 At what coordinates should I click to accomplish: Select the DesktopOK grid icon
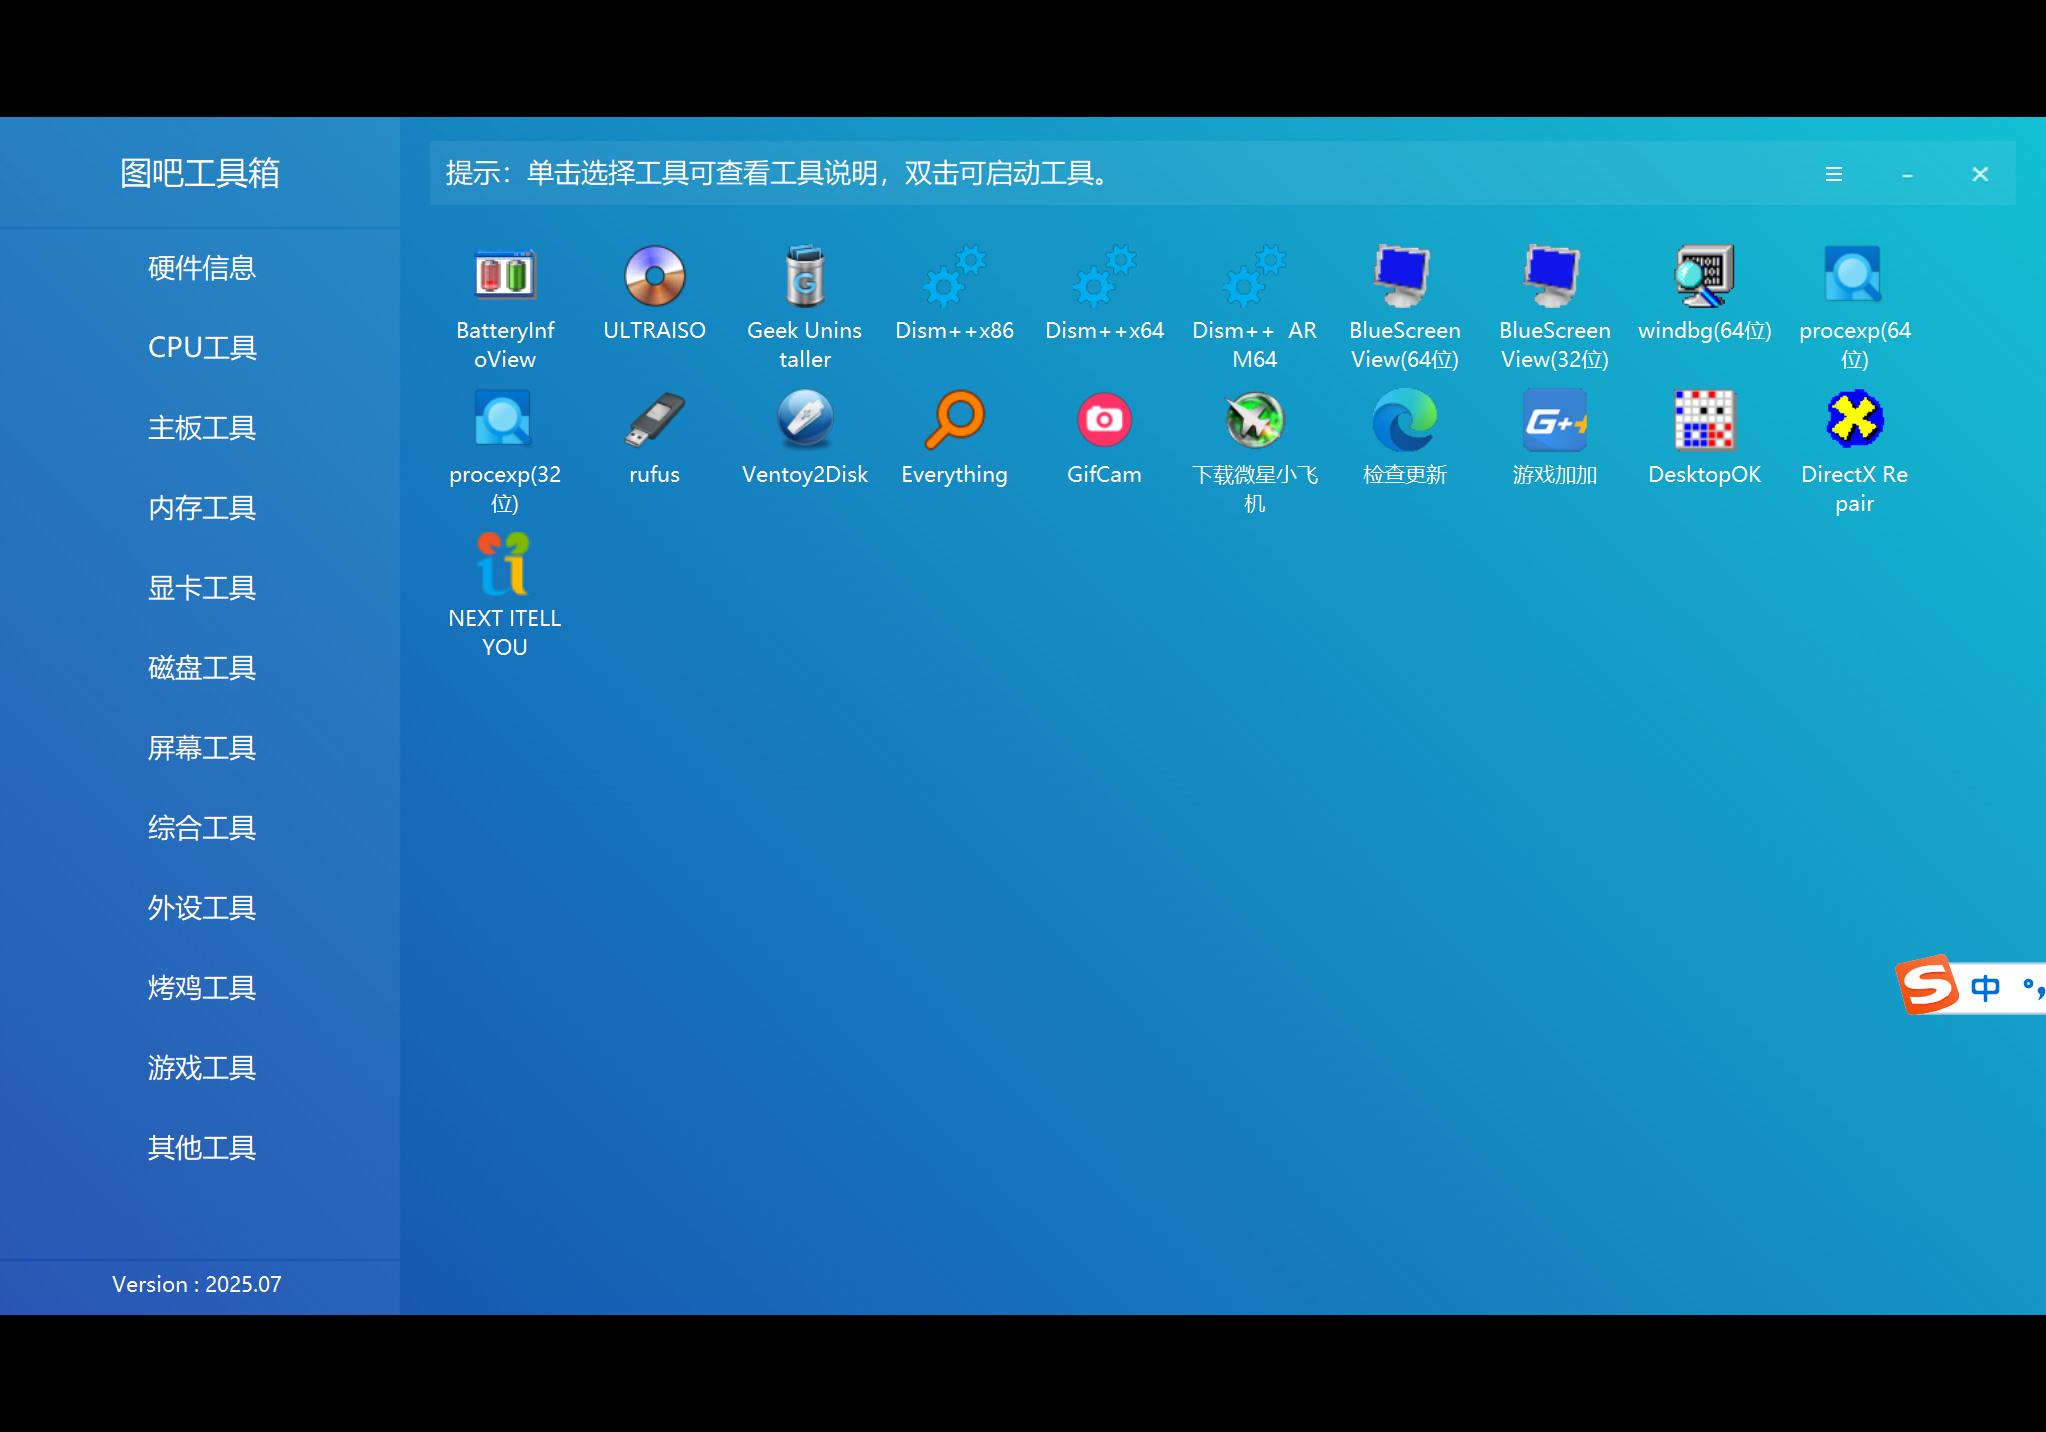[x=1705, y=419]
